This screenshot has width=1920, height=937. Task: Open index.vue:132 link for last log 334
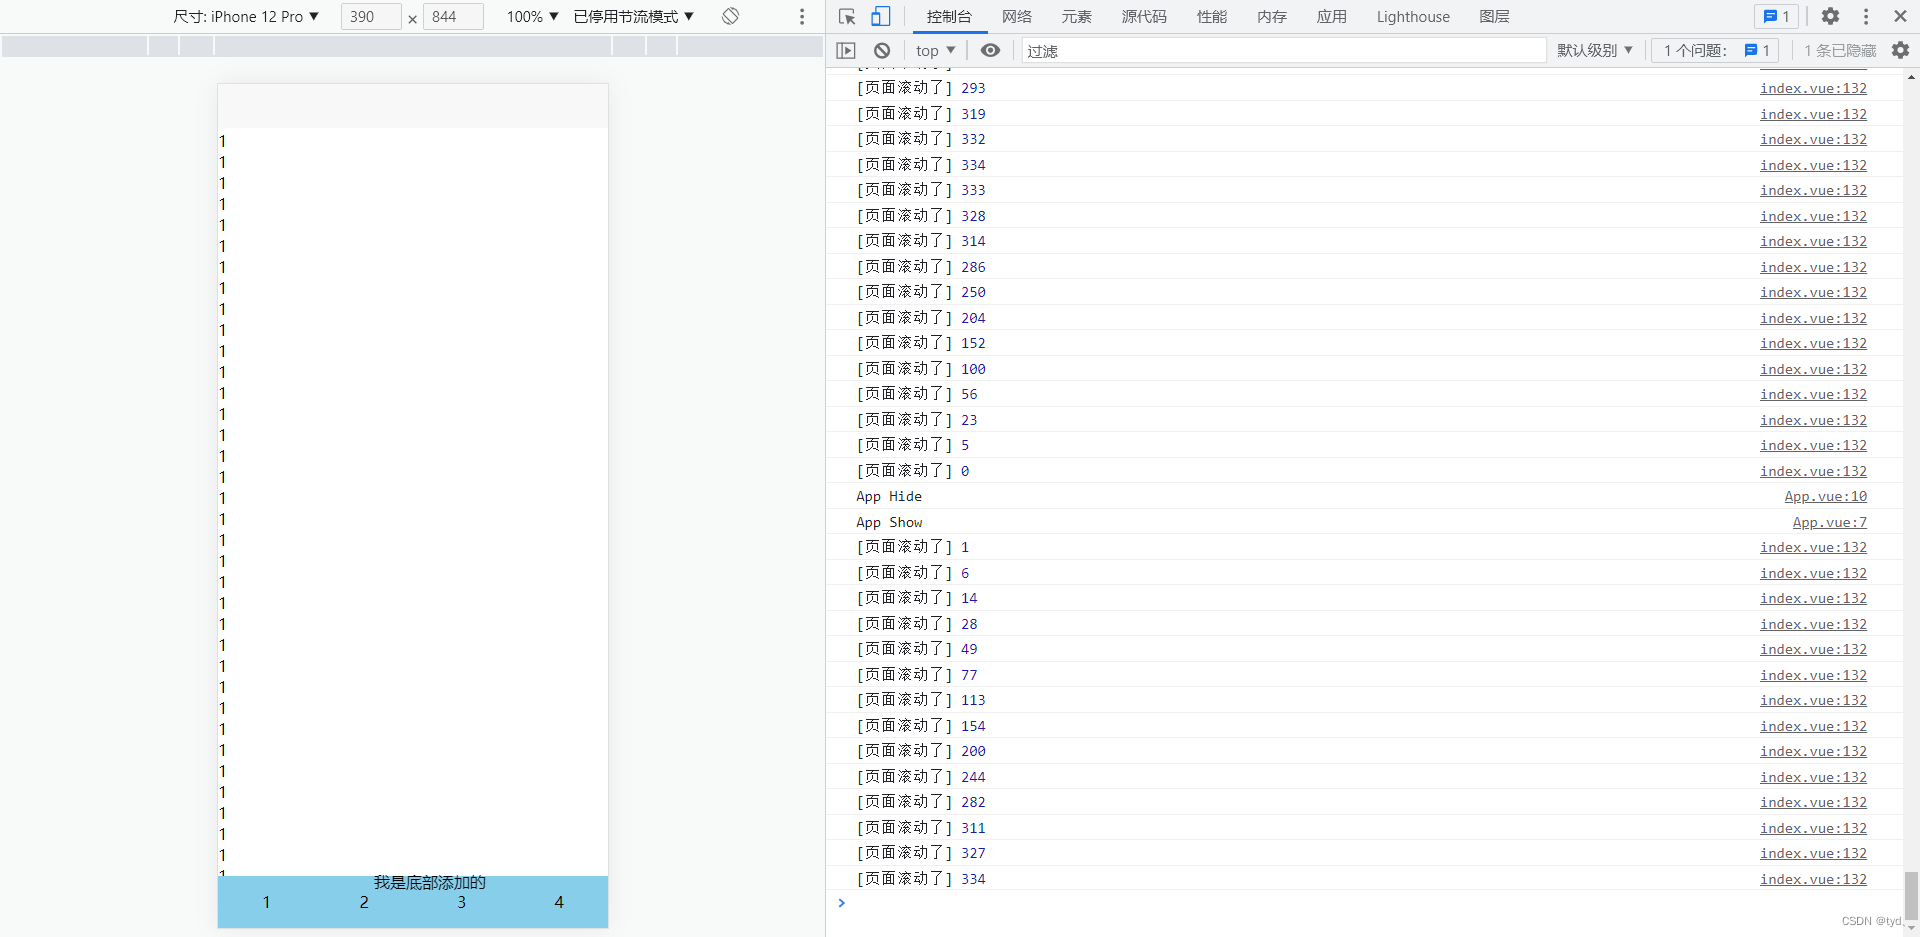click(1814, 879)
